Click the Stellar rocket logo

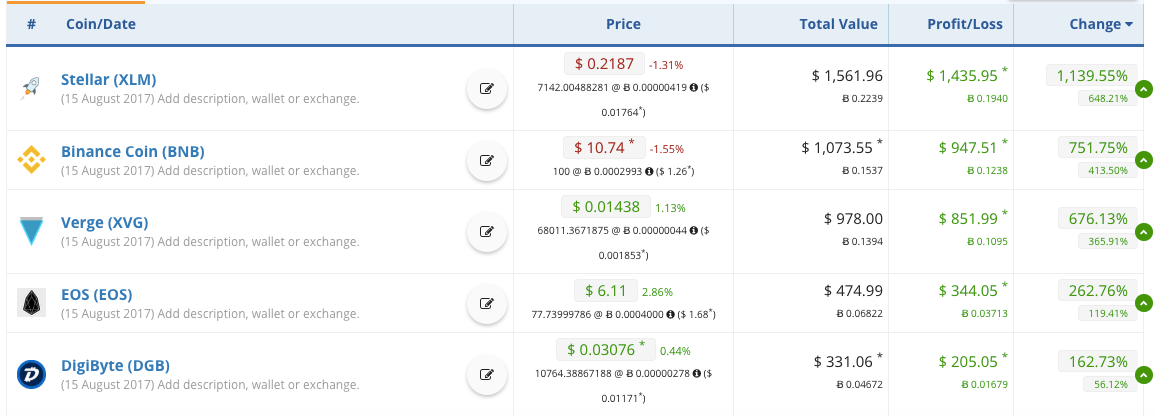pos(32,88)
